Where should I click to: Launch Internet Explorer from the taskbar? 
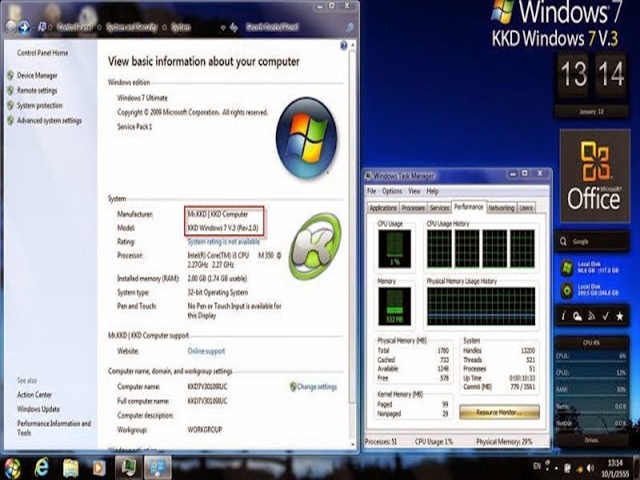click(x=42, y=468)
